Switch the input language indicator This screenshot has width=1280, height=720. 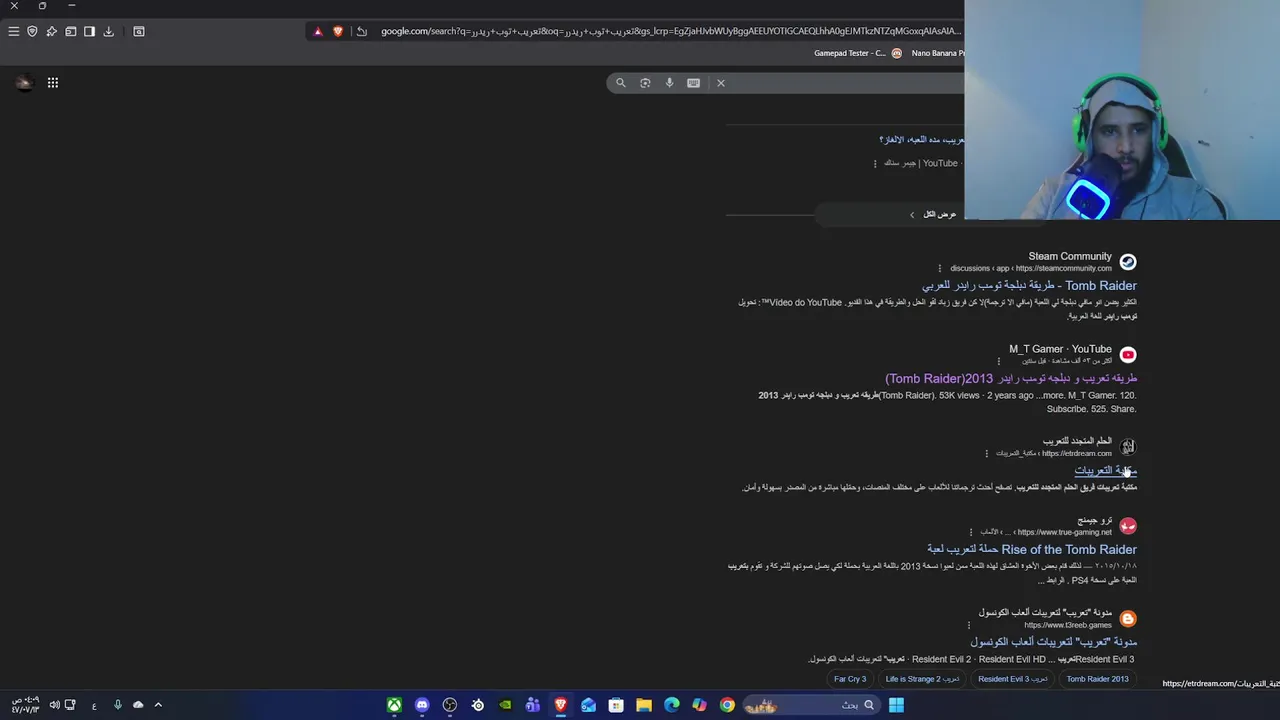[94, 706]
